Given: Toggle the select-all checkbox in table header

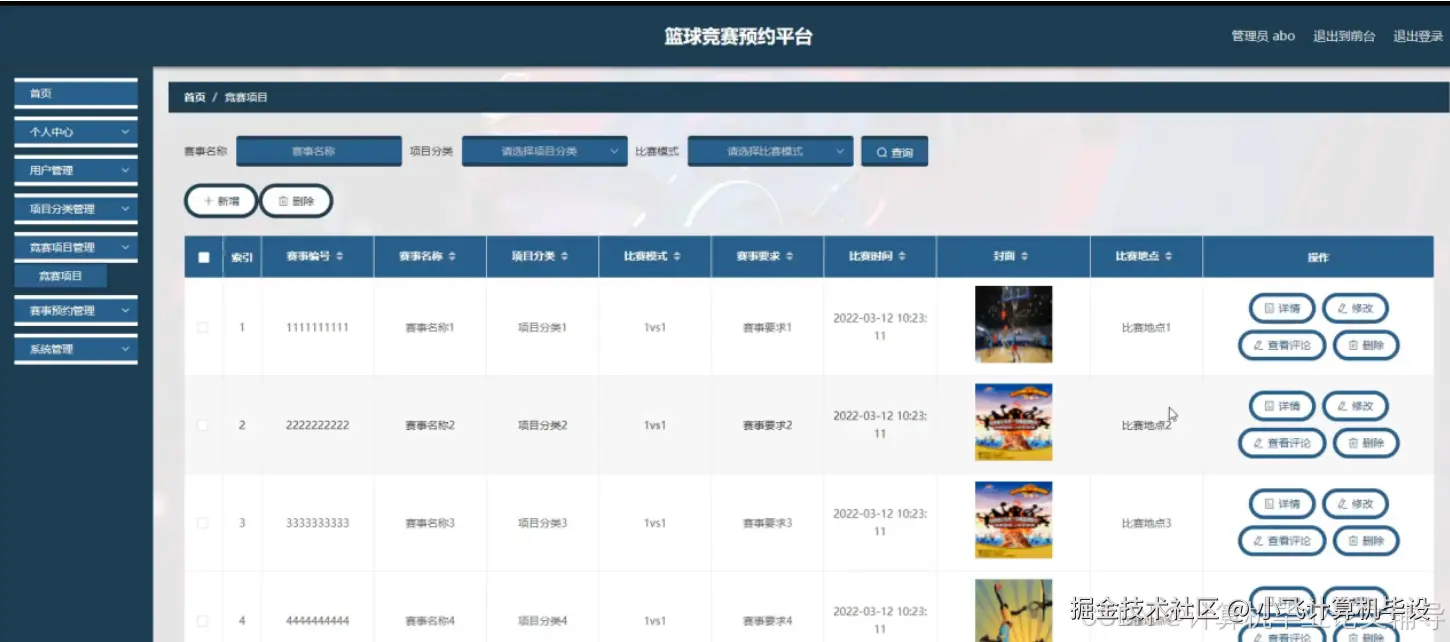Looking at the screenshot, I should [x=204, y=257].
